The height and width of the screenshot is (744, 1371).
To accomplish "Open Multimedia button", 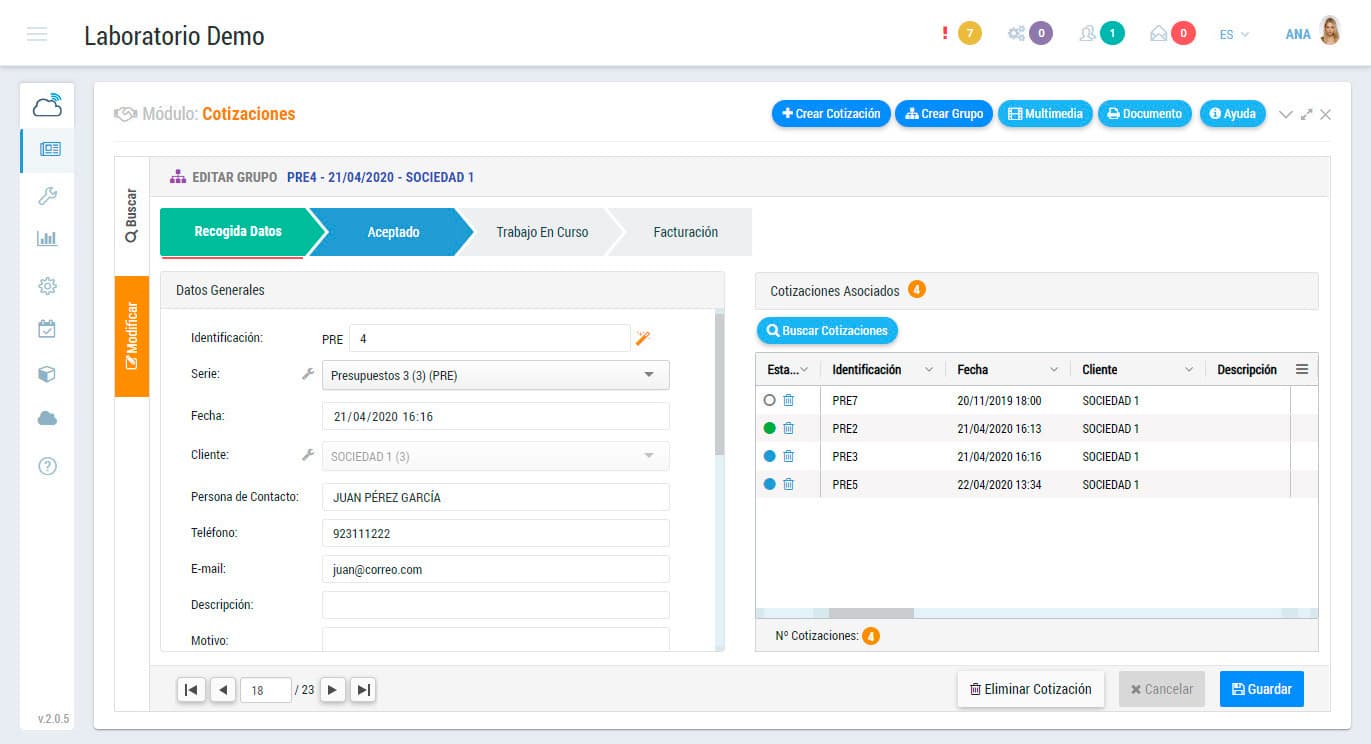I will pos(1045,114).
